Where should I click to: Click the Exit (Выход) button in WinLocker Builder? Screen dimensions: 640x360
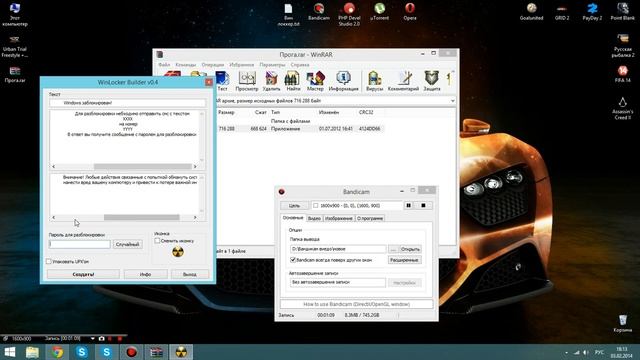click(x=189, y=274)
